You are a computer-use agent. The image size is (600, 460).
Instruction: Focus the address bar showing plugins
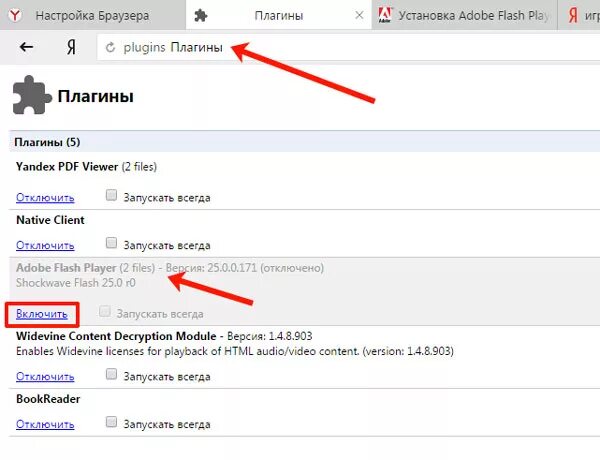348,47
